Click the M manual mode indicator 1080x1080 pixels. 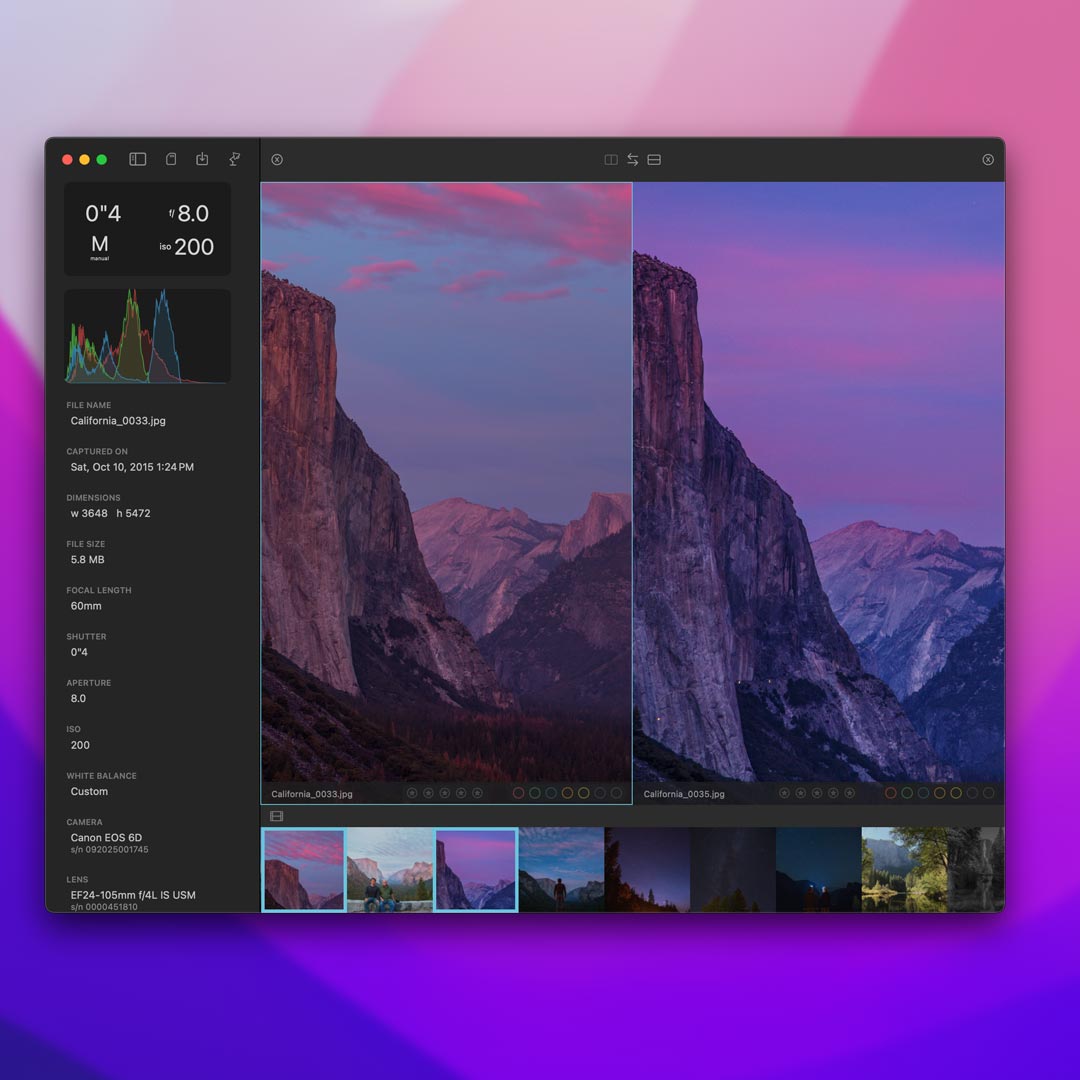[x=100, y=247]
